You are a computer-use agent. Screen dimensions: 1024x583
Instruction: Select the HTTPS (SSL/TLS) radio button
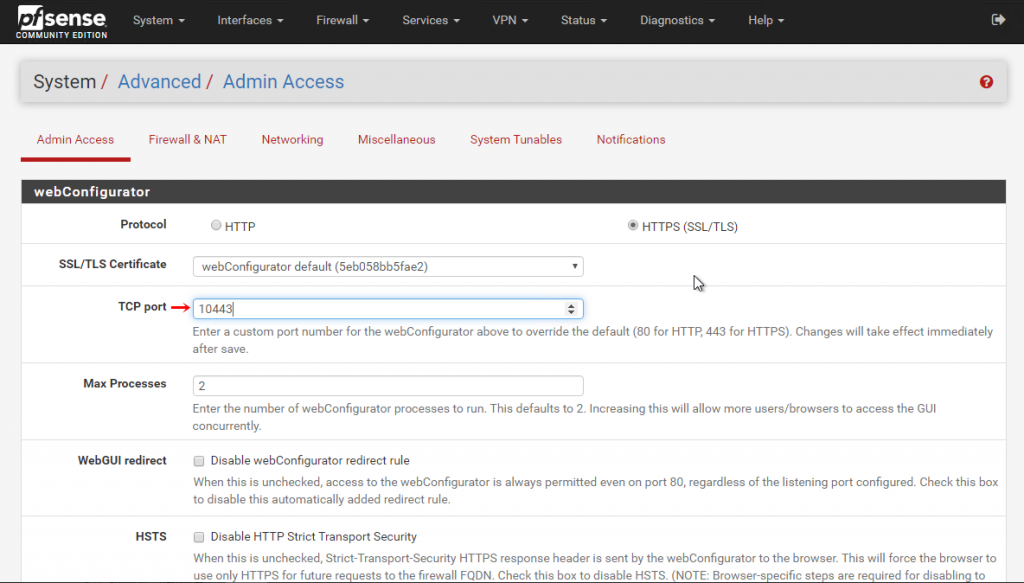pyautogui.click(x=632, y=225)
